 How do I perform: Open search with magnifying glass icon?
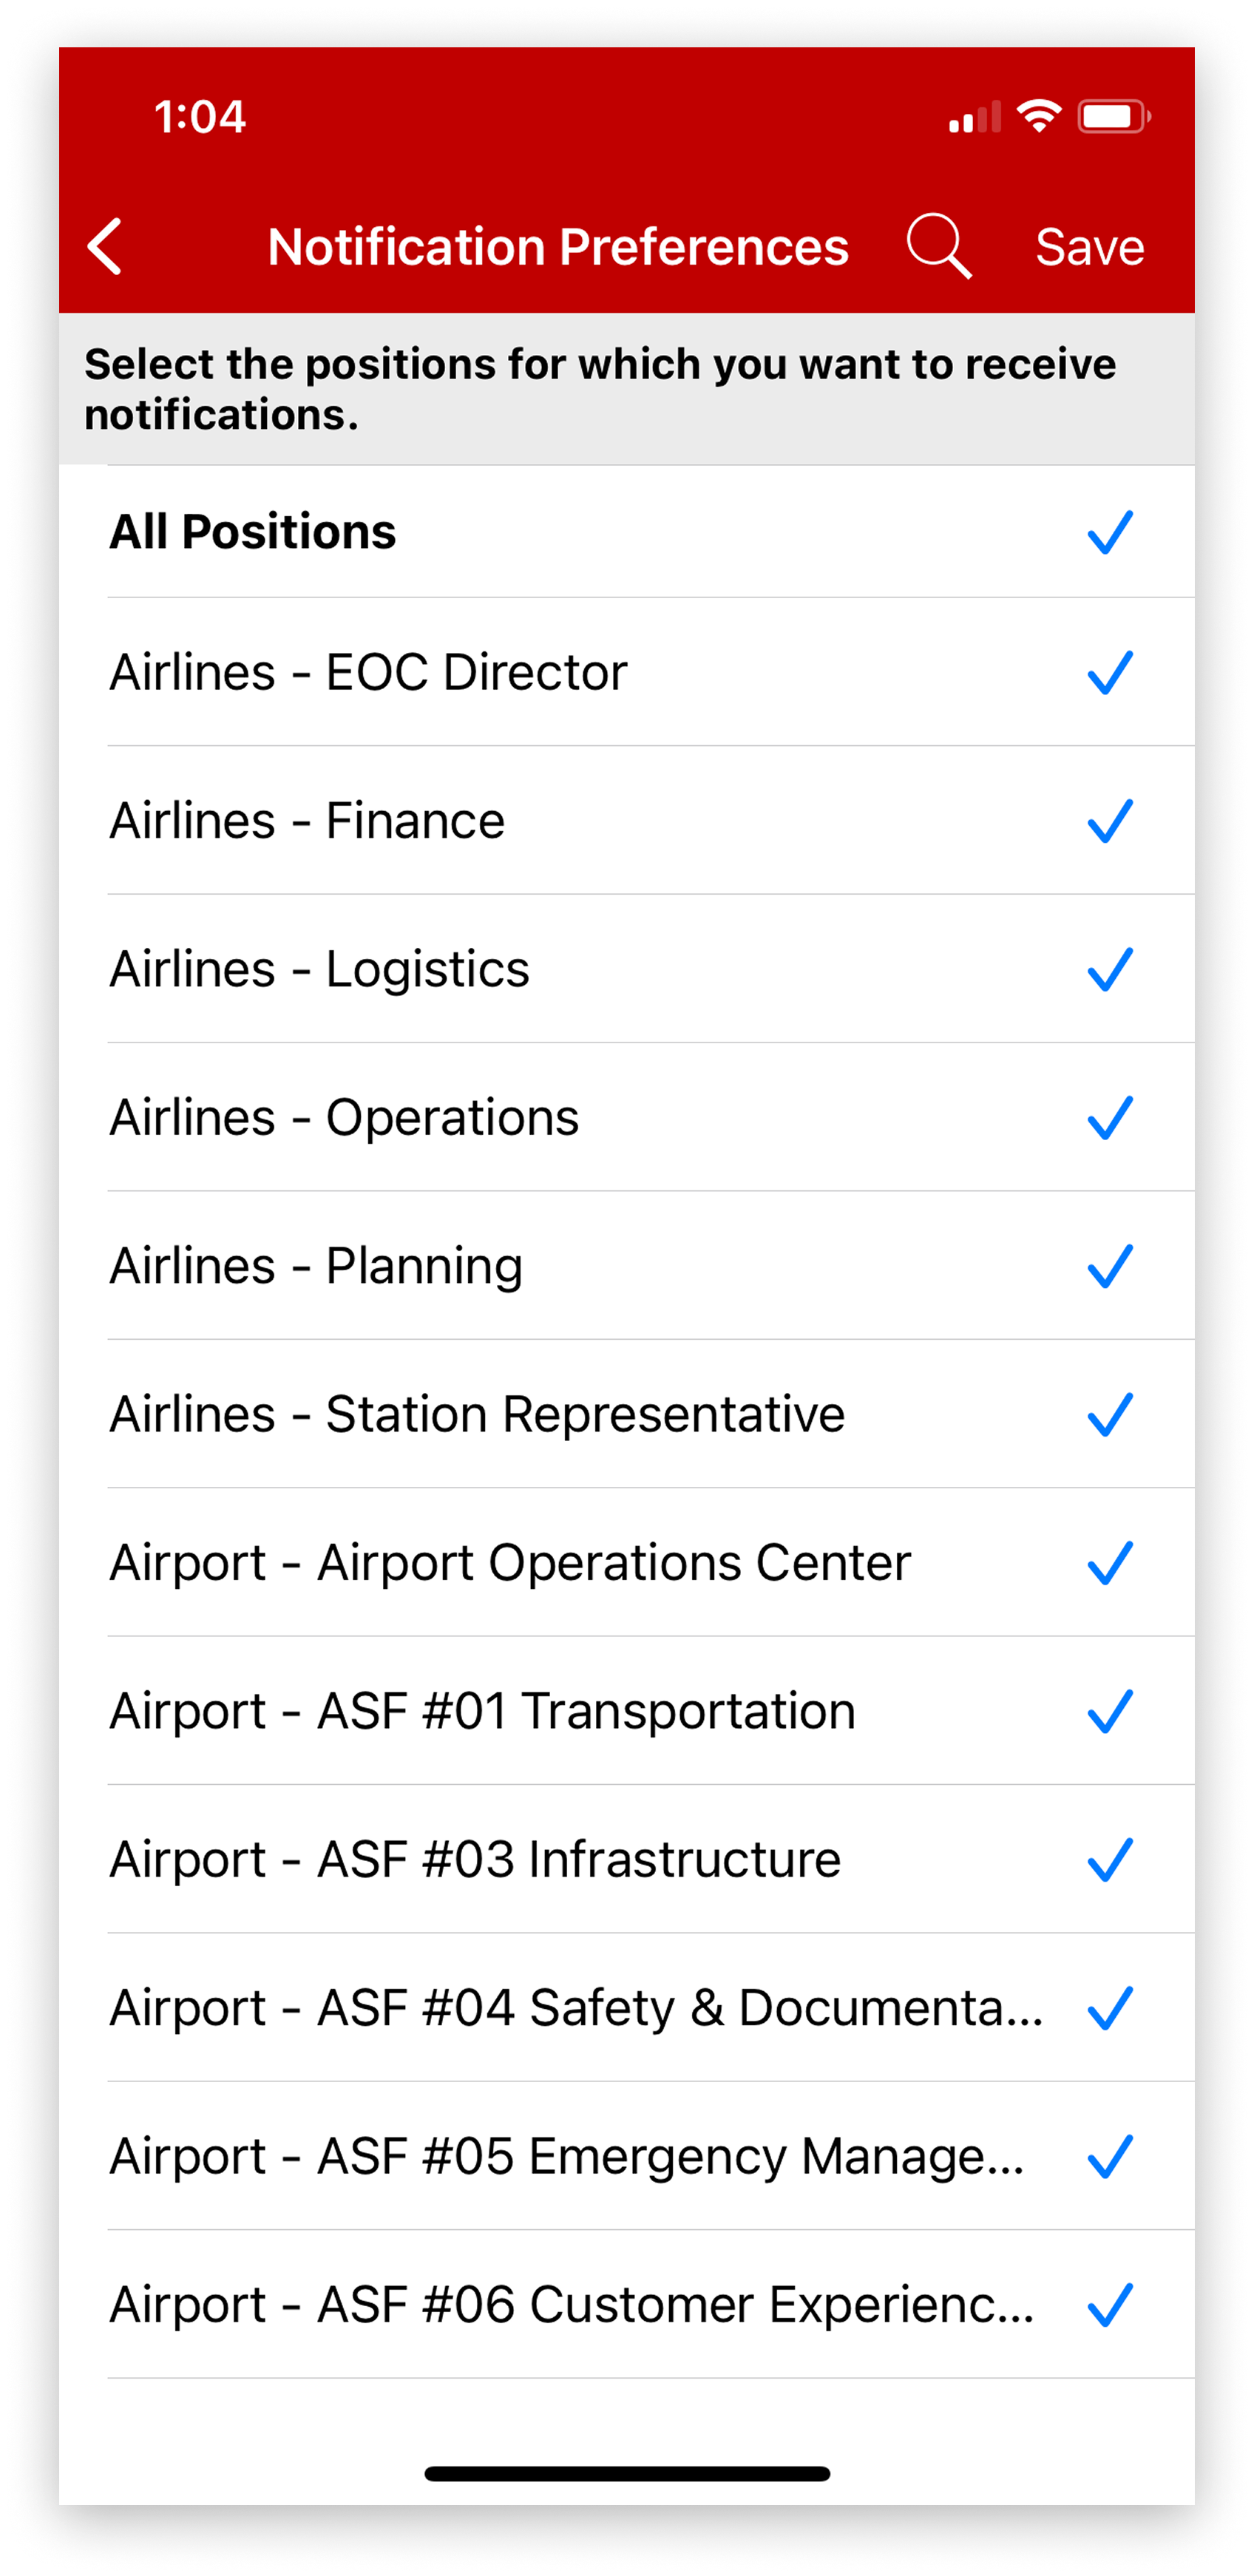tap(938, 245)
